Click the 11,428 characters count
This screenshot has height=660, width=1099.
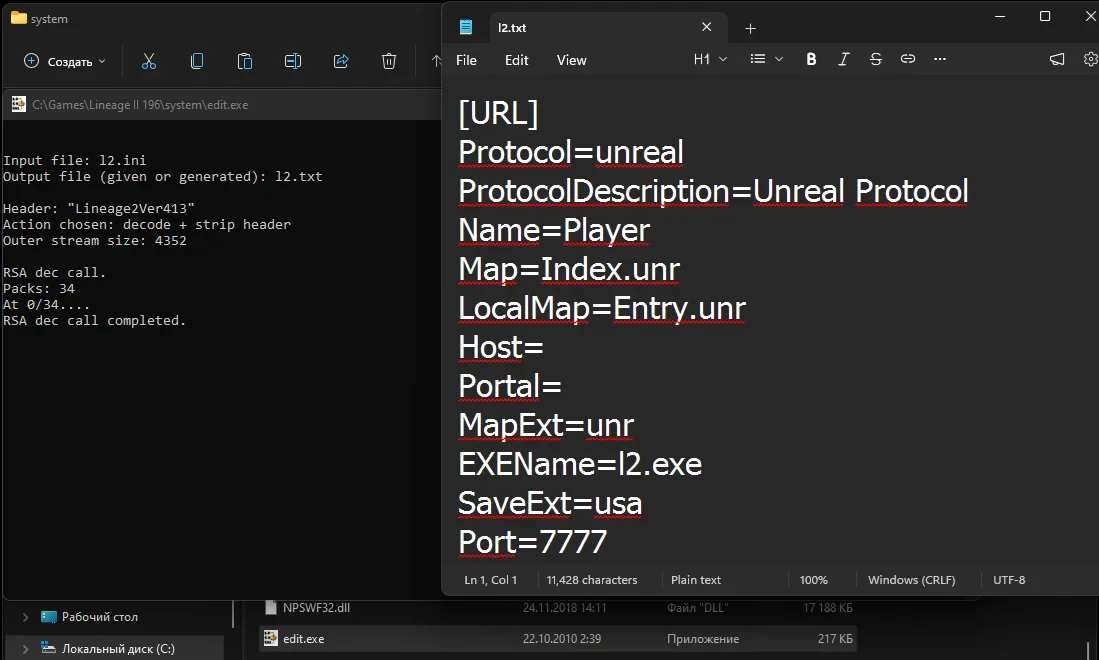click(592, 580)
